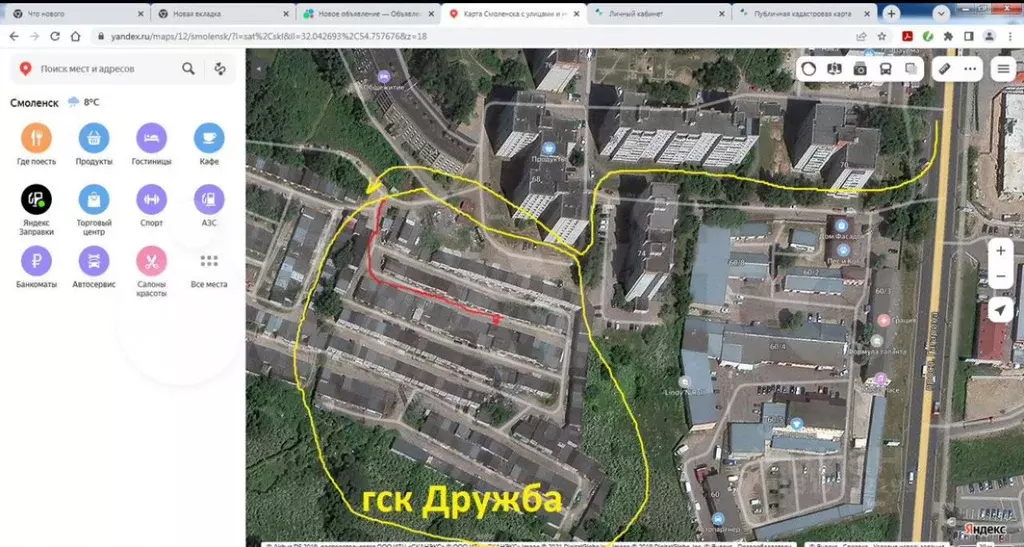The image size is (1024, 547).
Task: Collapse the left search panel
Action: point(259,68)
